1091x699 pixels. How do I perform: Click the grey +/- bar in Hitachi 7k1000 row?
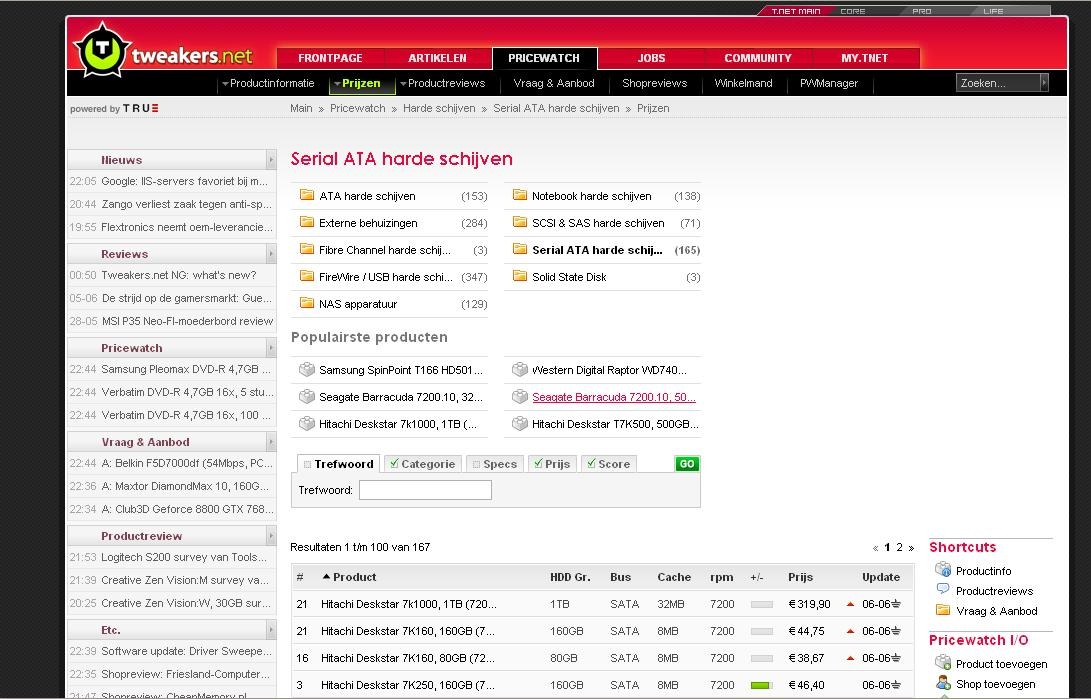(762, 604)
